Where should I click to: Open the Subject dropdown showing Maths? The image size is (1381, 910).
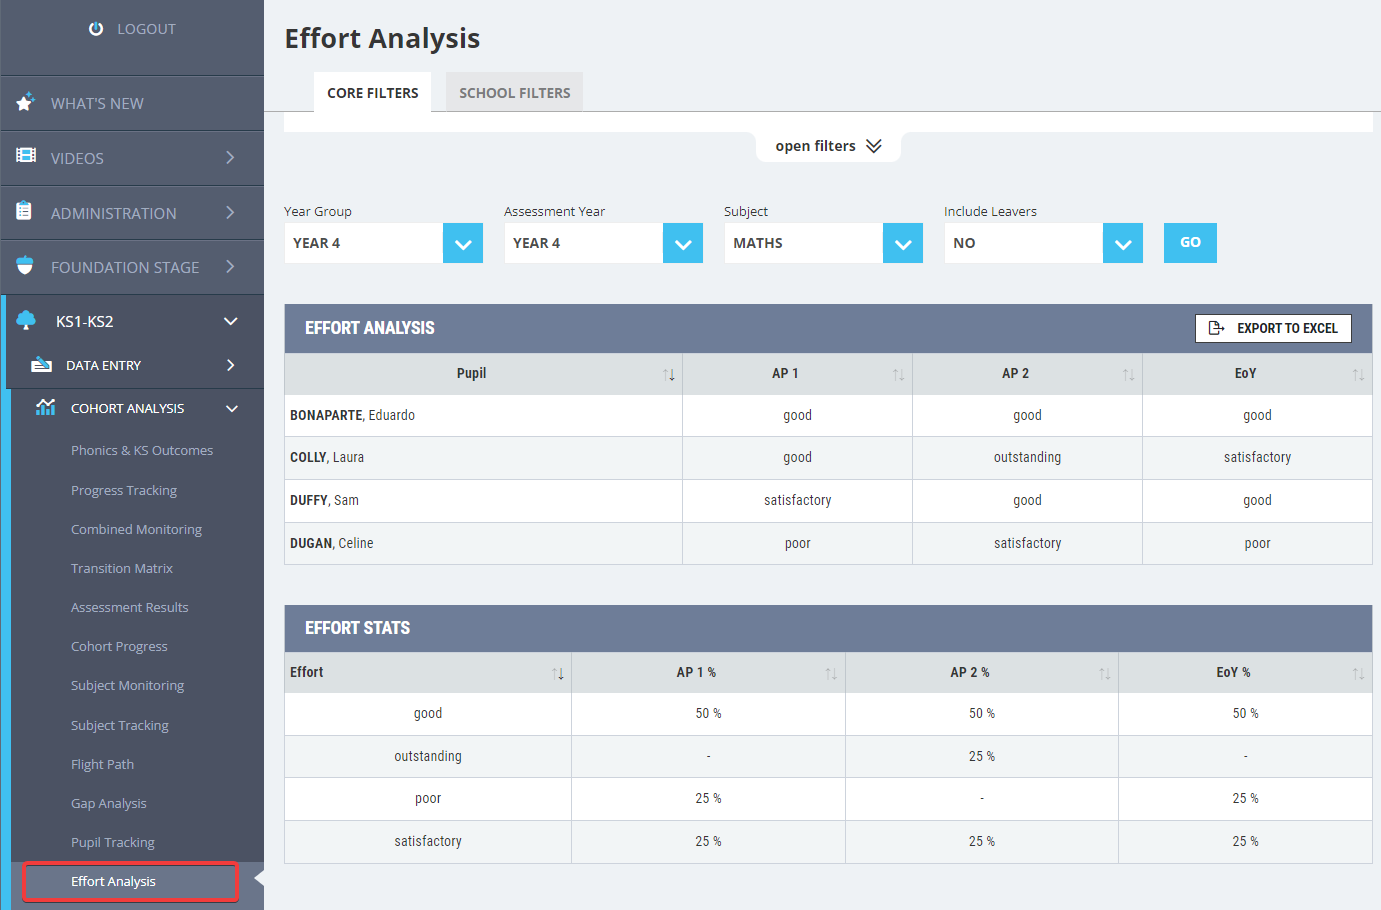coord(903,243)
